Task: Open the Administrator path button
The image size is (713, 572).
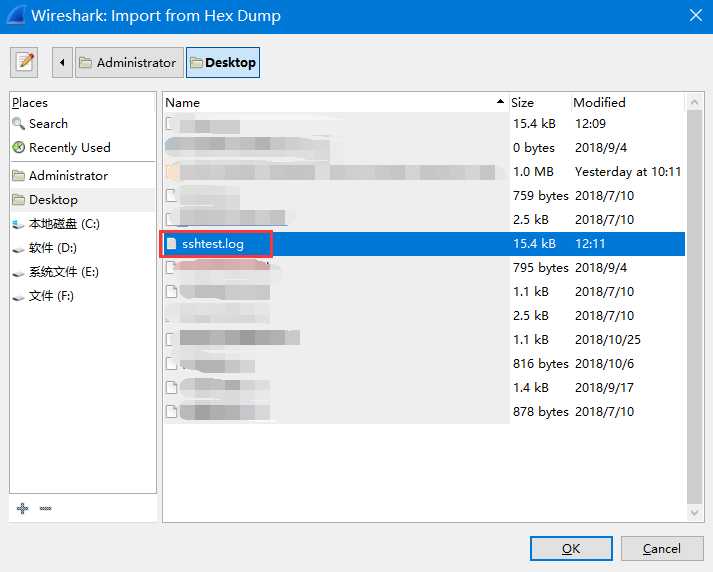Action: tap(127, 62)
